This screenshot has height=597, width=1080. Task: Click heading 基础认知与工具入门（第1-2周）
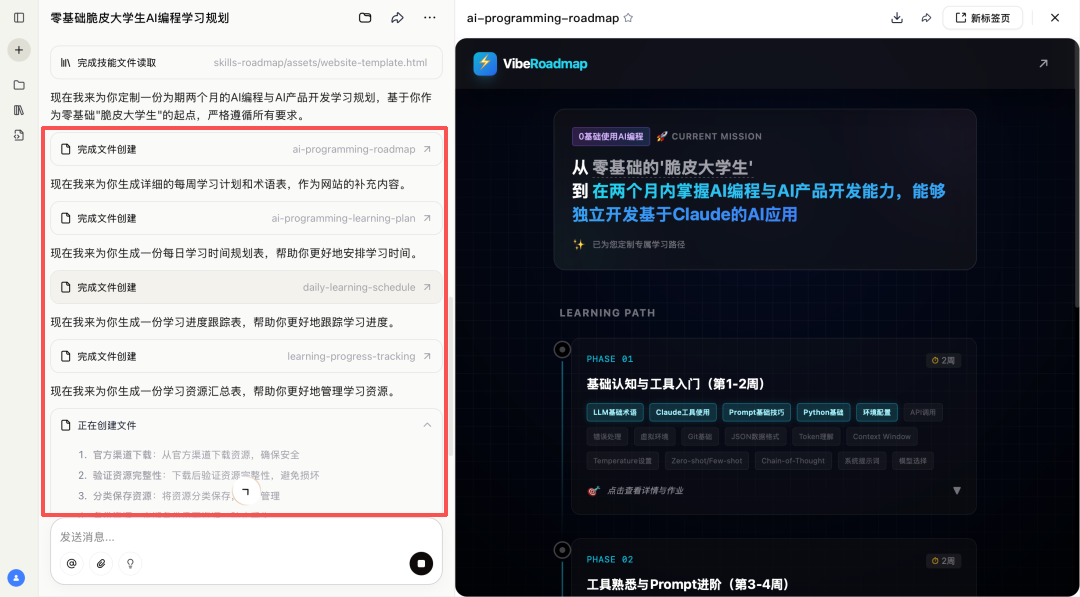click(676, 384)
